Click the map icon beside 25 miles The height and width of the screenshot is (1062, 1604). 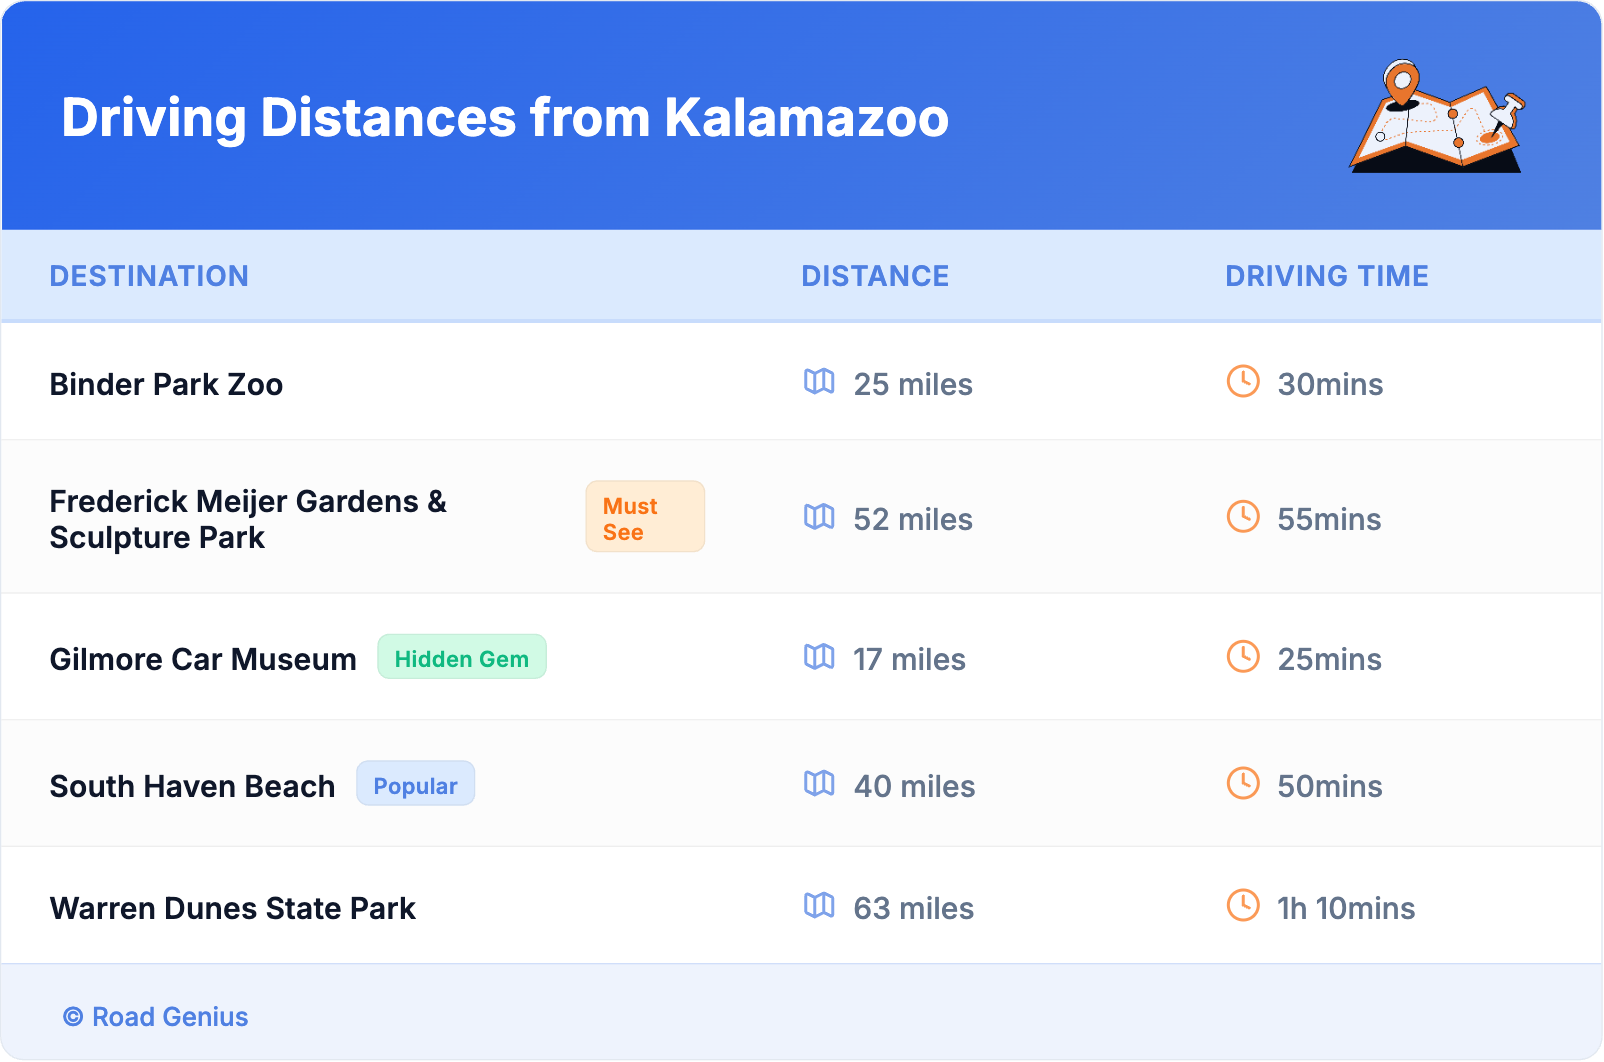(819, 382)
